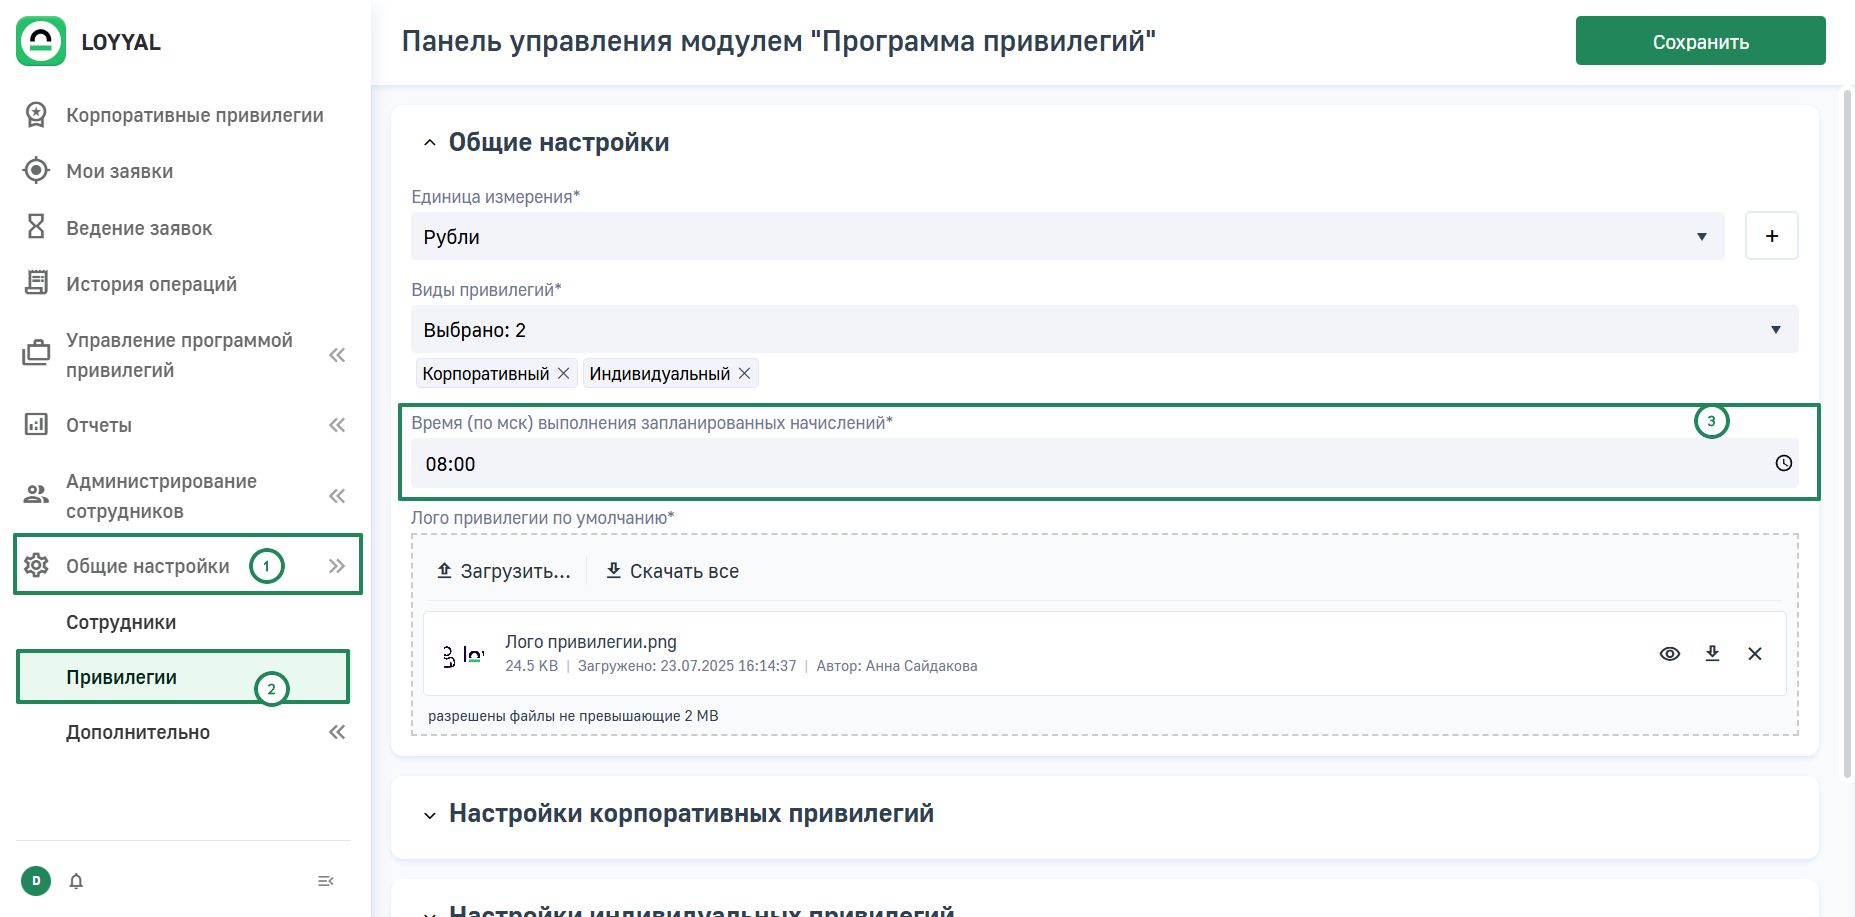Go to История операций menu item
Screen dimensions: 1855x917
pyautogui.click(x=151, y=284)
